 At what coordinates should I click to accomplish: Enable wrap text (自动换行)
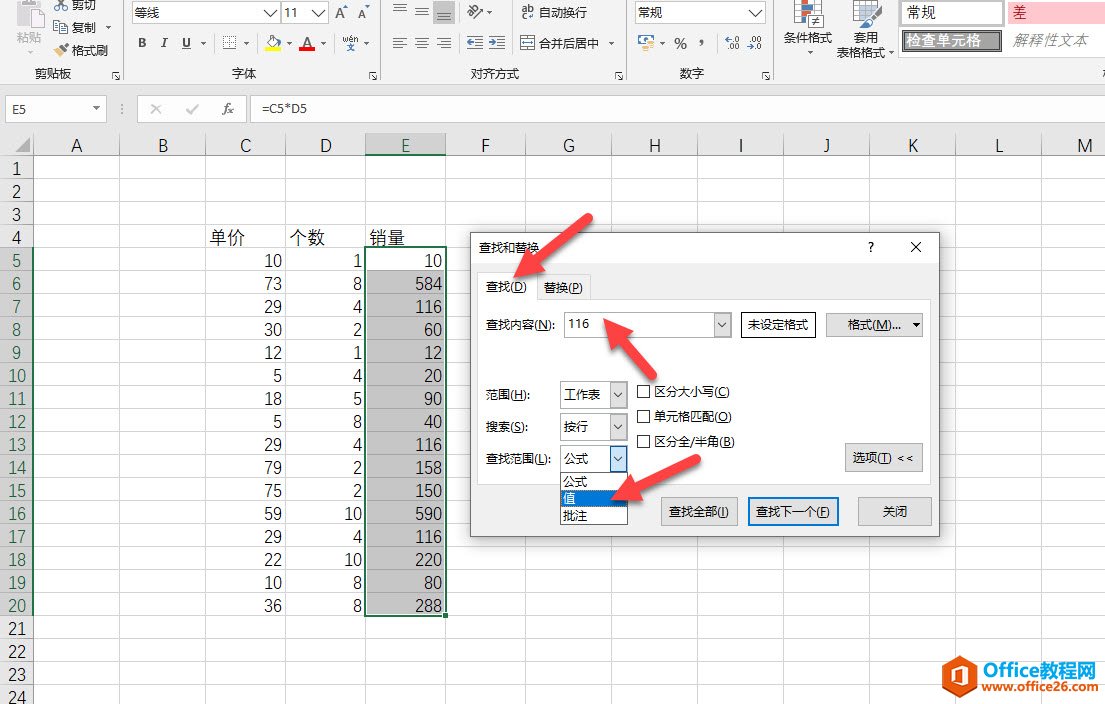554,12
